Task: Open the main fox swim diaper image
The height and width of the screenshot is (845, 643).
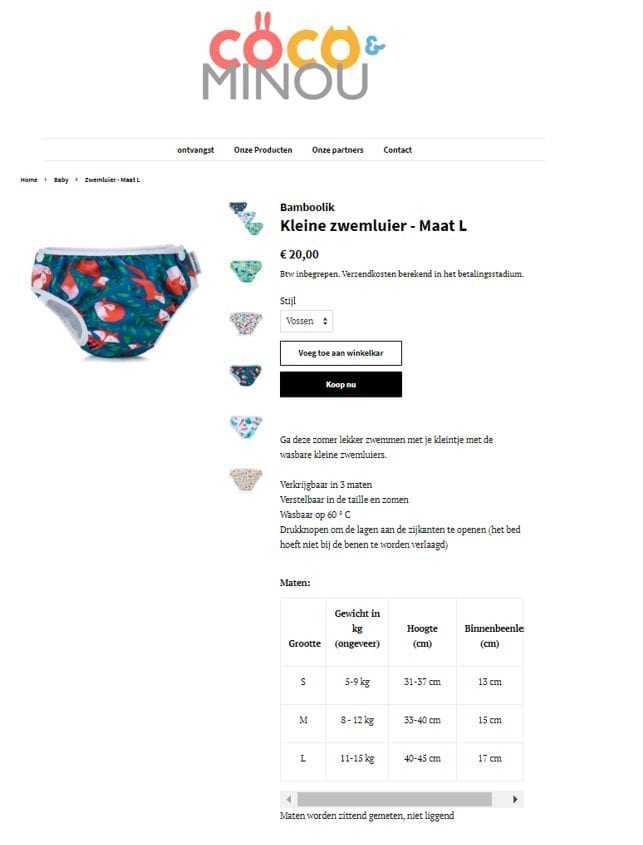Action: coord(115,301)
